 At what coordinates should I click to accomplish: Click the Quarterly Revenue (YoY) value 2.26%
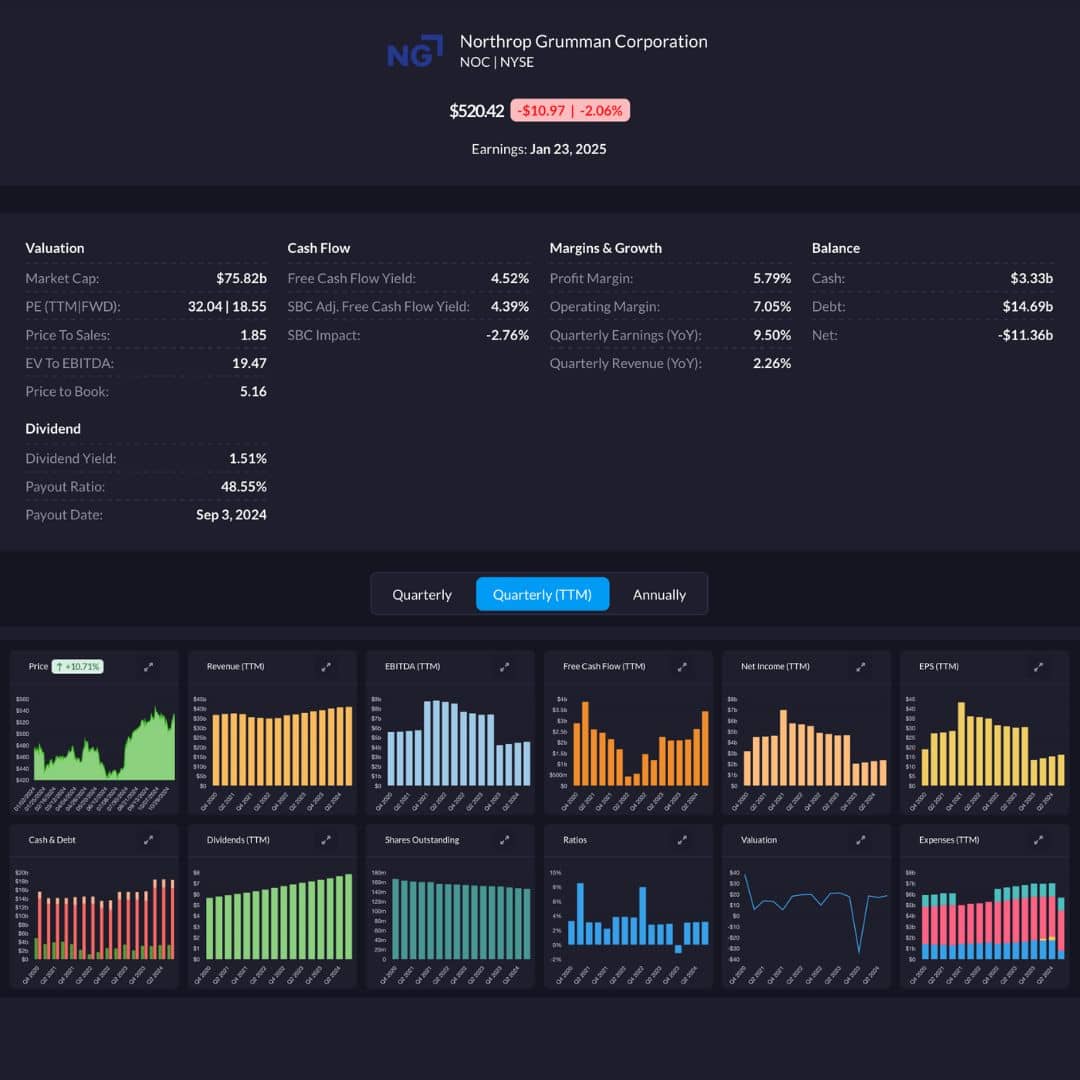point(772,363)
